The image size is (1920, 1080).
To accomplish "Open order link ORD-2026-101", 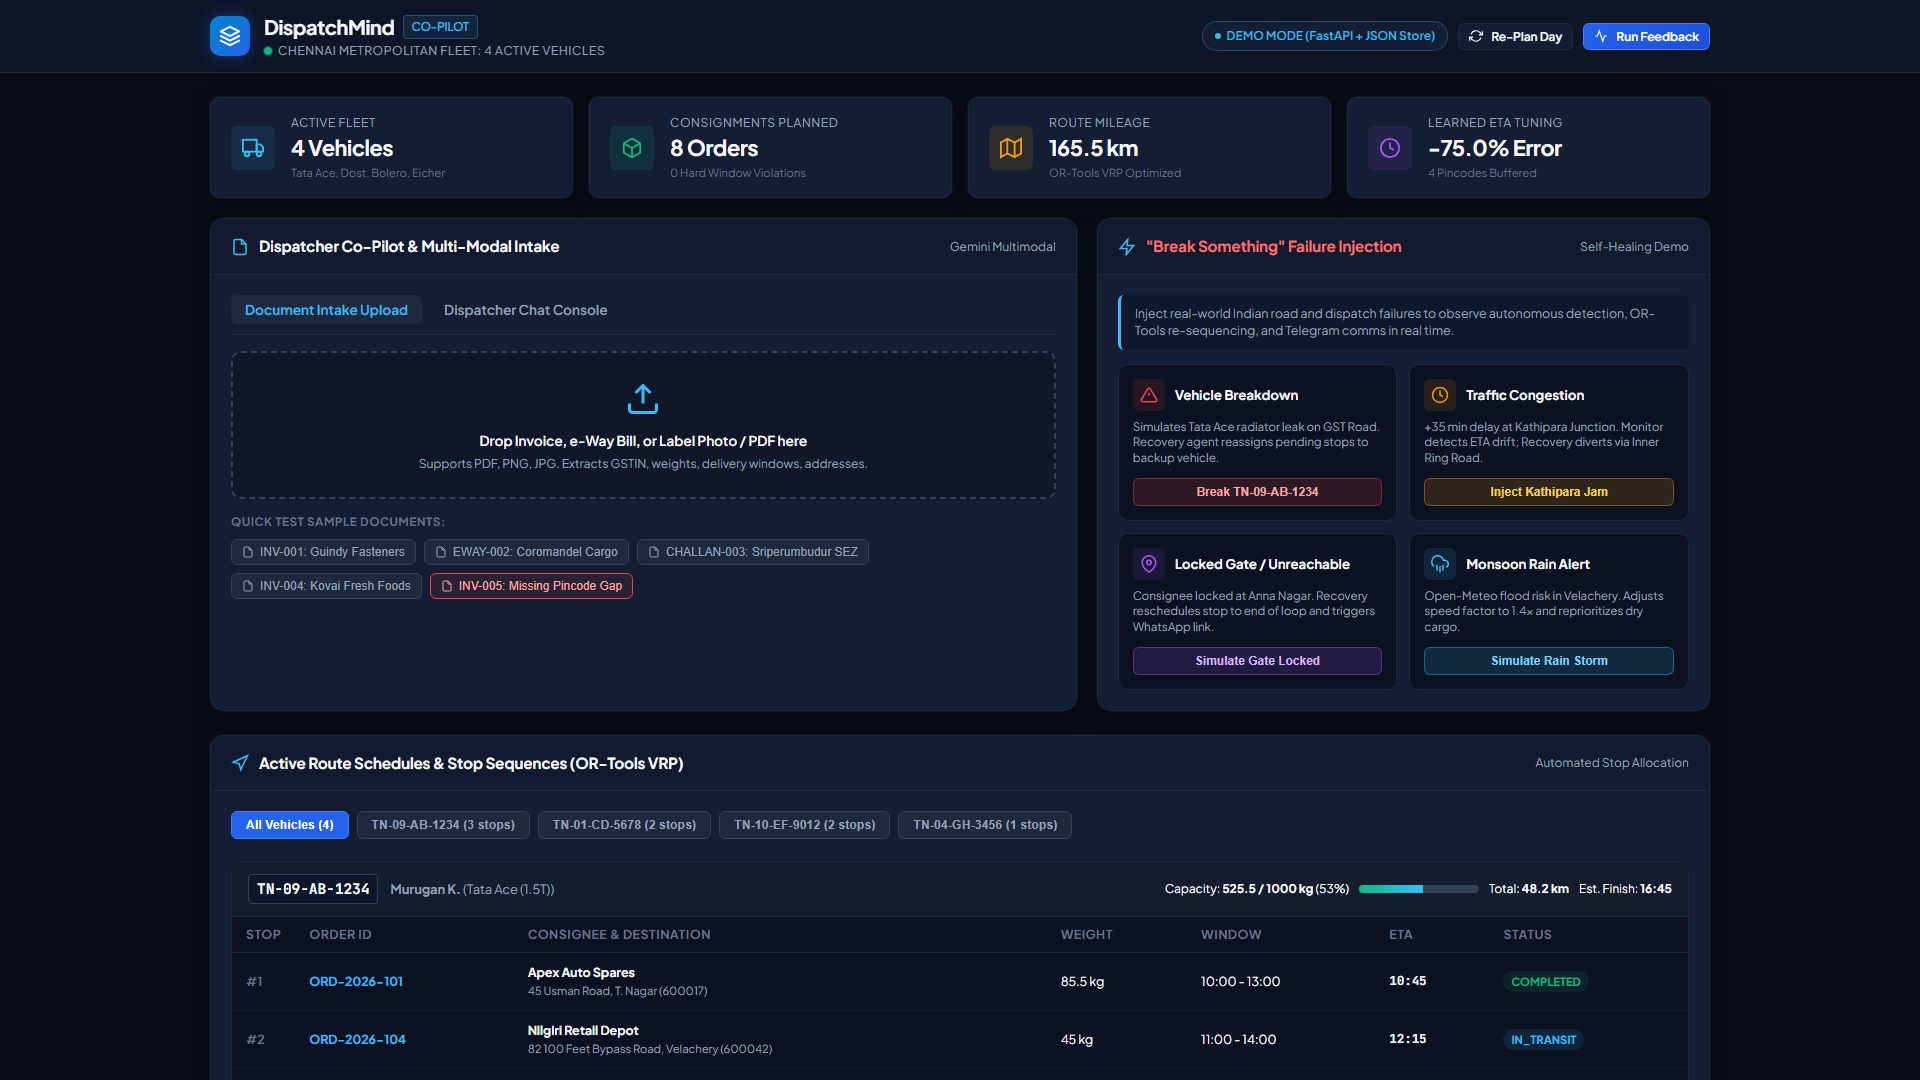I will pyautogui.click(x=356, y=982).
